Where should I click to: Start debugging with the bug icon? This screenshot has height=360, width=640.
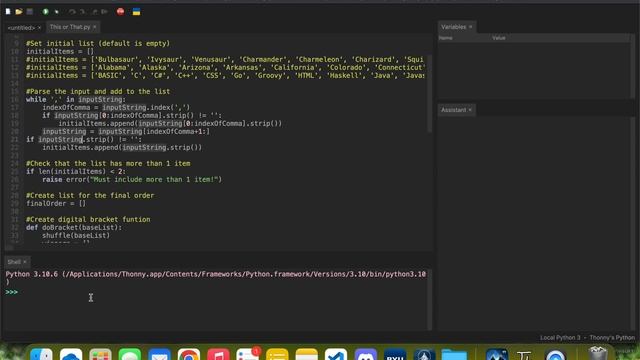[57, 11]
